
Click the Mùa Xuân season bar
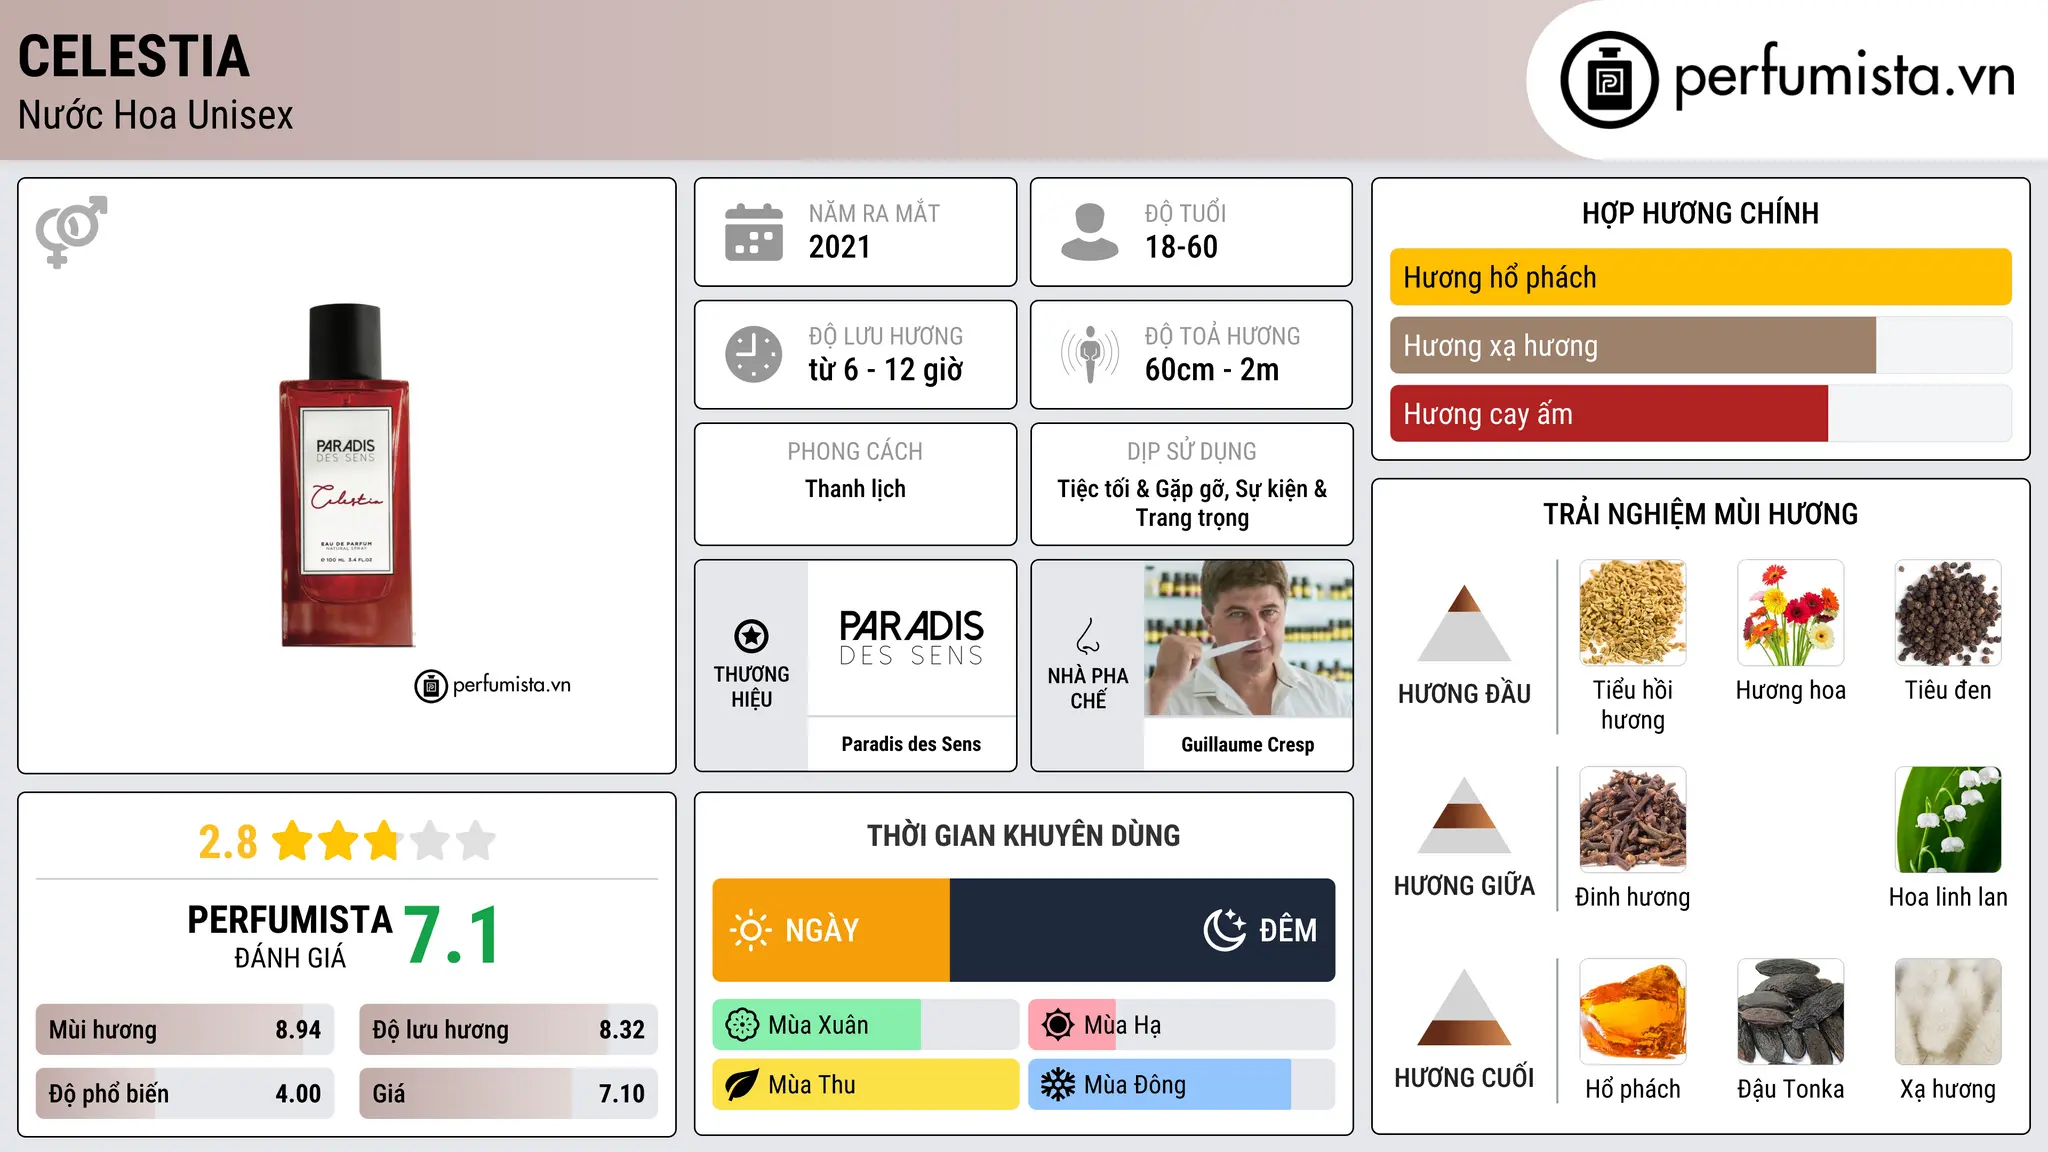[x=866, y=1025]
